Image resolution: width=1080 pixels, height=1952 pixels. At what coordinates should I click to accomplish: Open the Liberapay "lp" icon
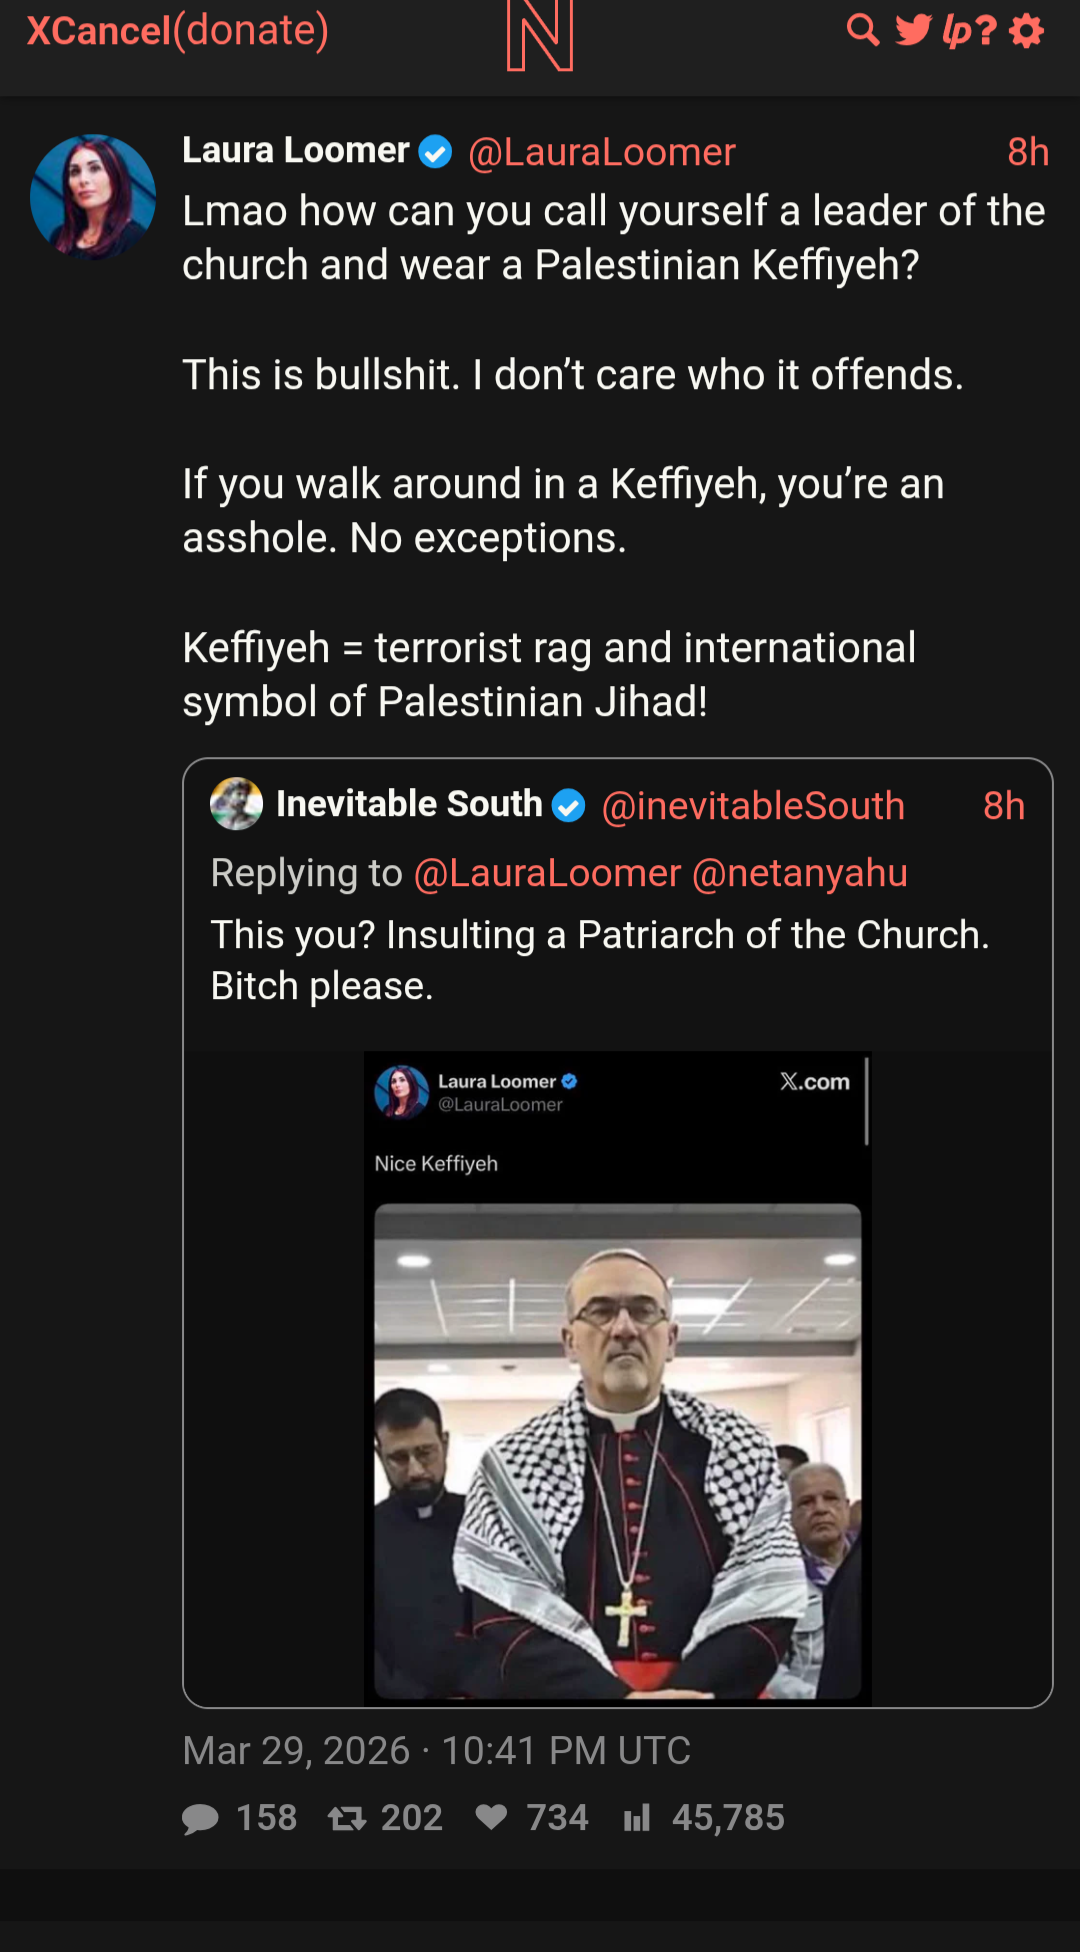point(957,30)
